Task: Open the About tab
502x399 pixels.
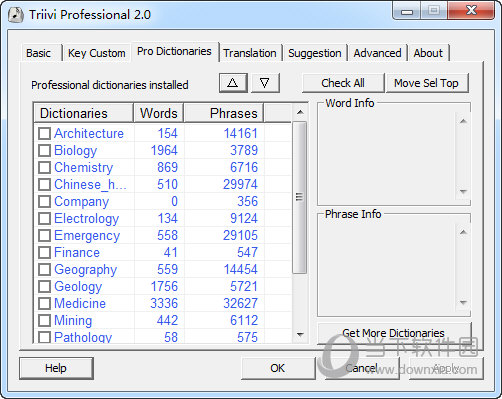Action: [x=428, y=53]
